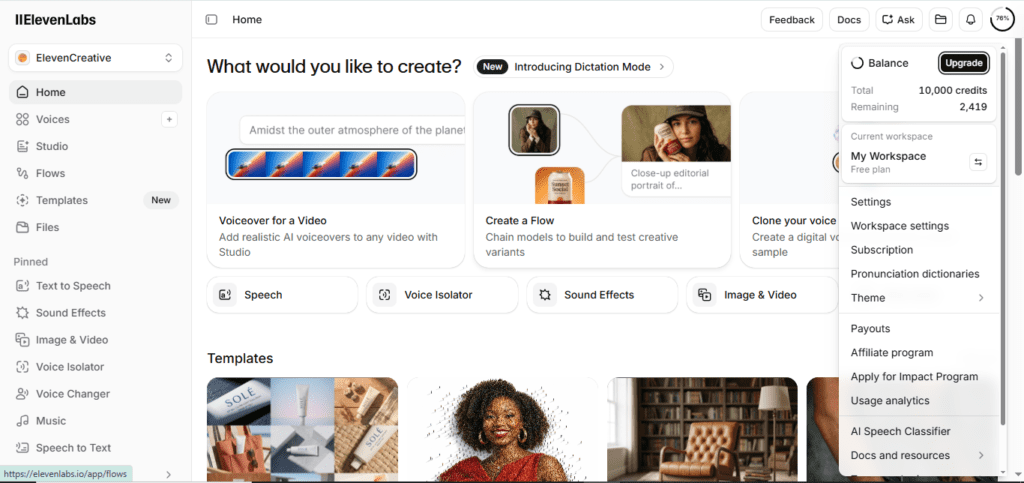1024x483 pixels.
Task: Click the New badge next to Templates
Action: tap(161, 200)
